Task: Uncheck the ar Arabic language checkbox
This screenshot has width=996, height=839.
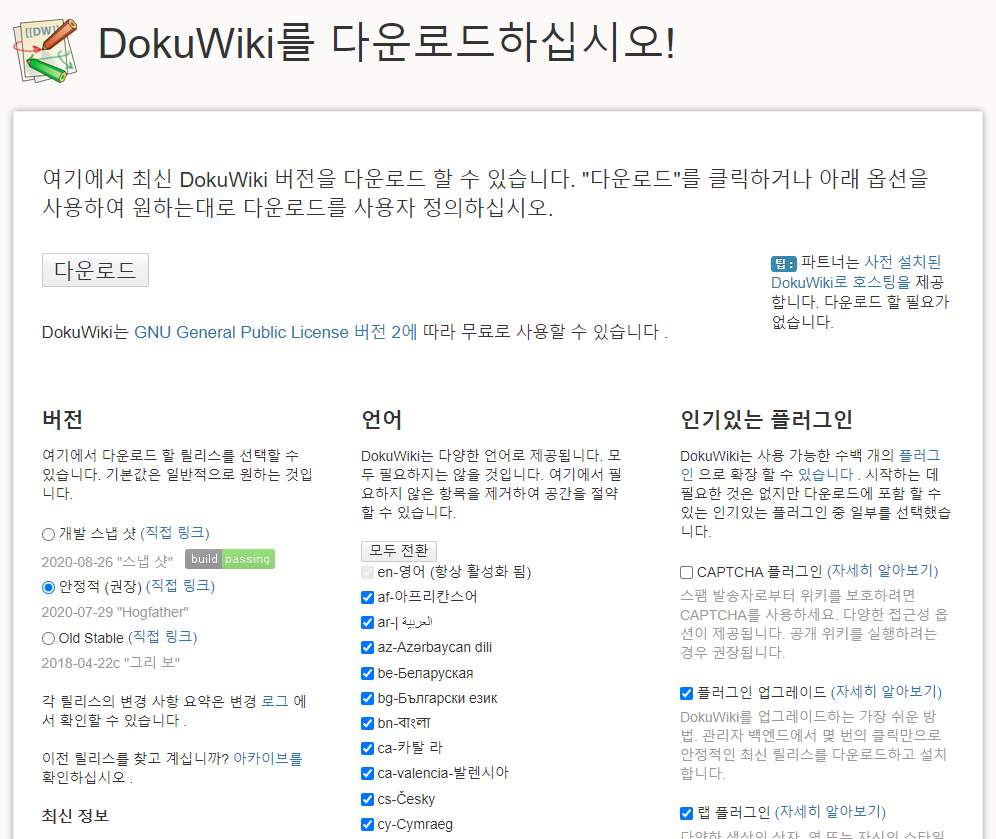Action: [x=367, y=622]
